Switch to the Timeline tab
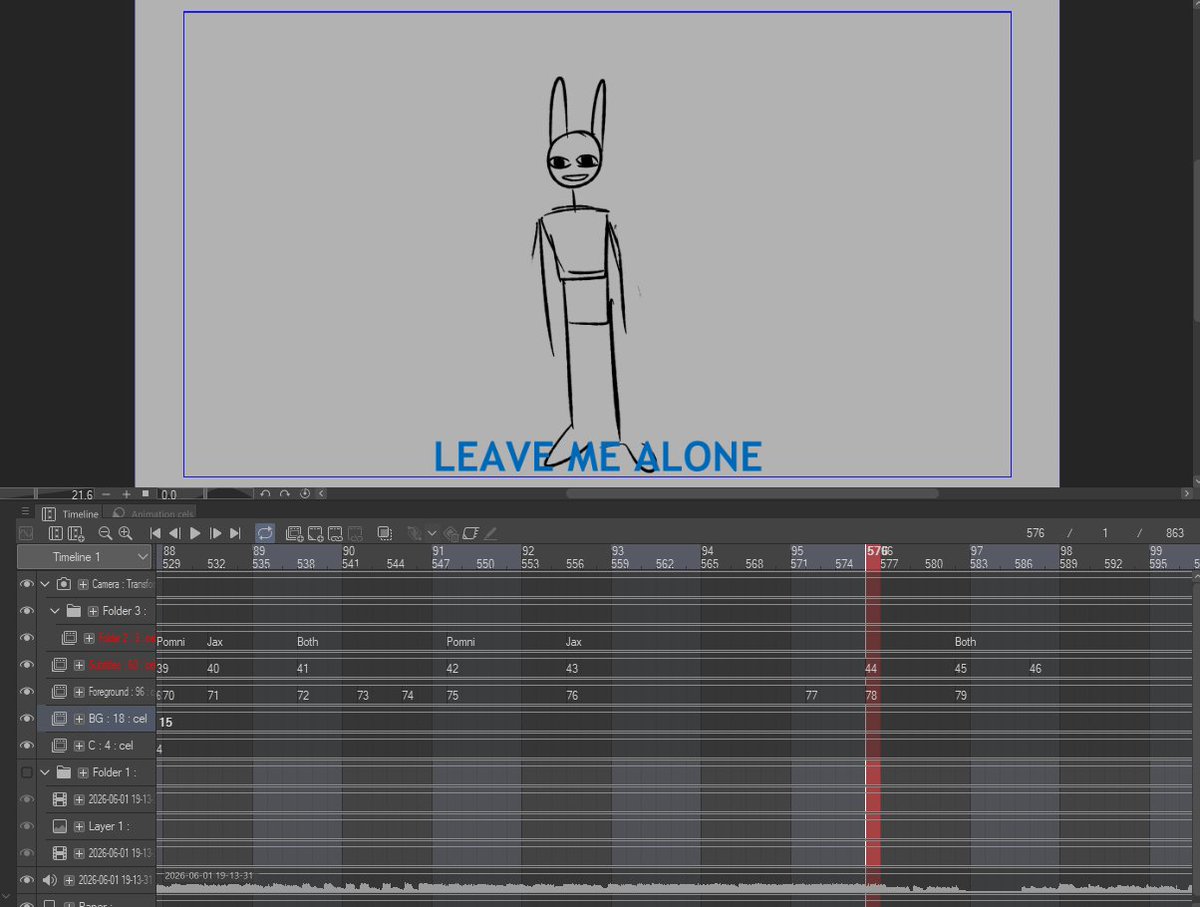1200x907 pixels. pyautogui.click(x=72, y=514)
